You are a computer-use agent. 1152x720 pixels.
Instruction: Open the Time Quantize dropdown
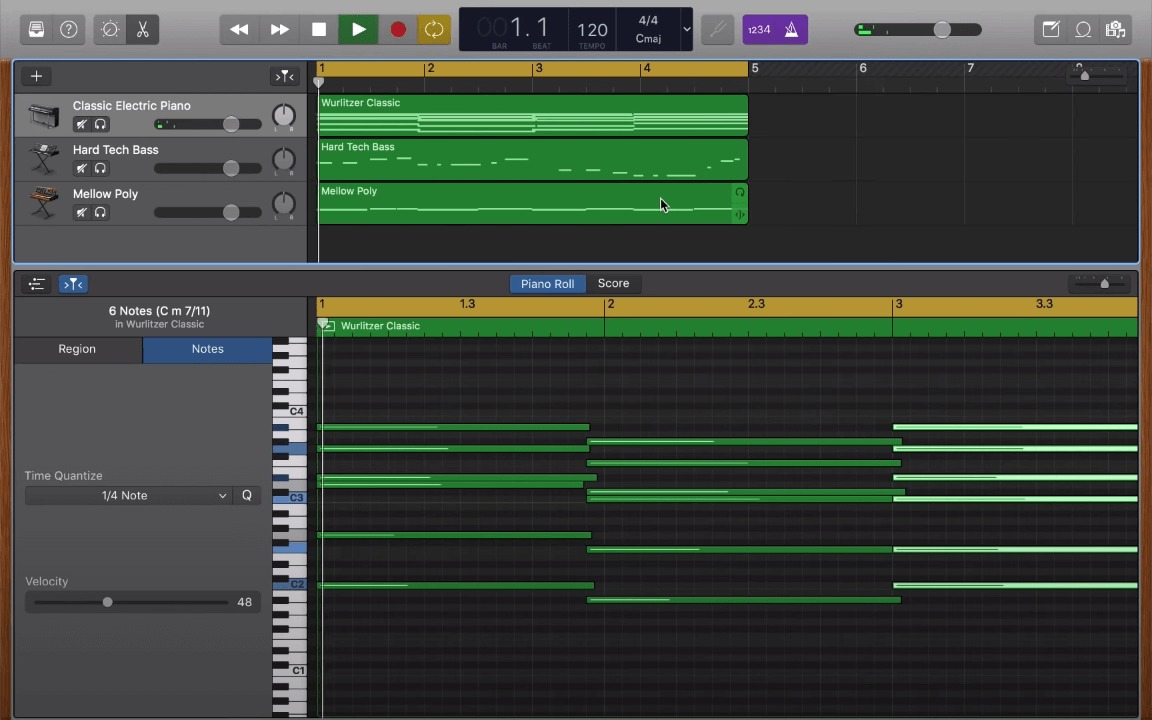click(x=130, y=495)
